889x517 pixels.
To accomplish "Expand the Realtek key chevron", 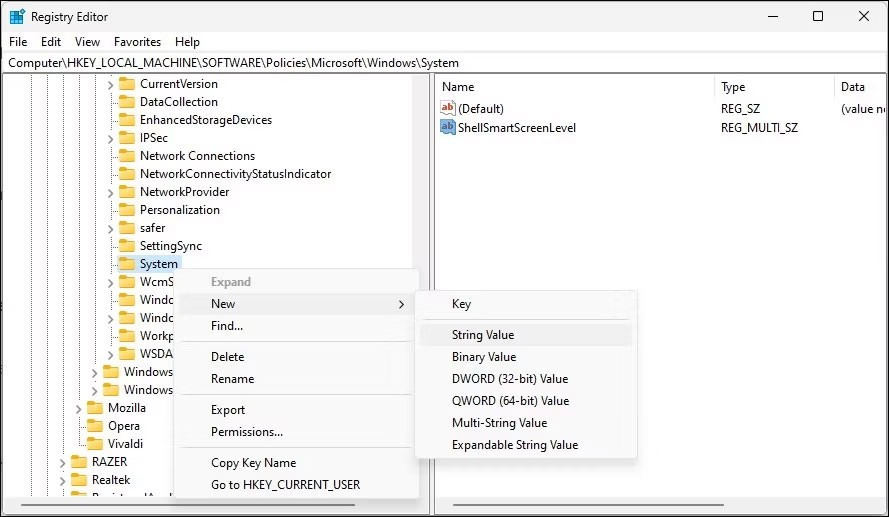I will tap(63, 480).
